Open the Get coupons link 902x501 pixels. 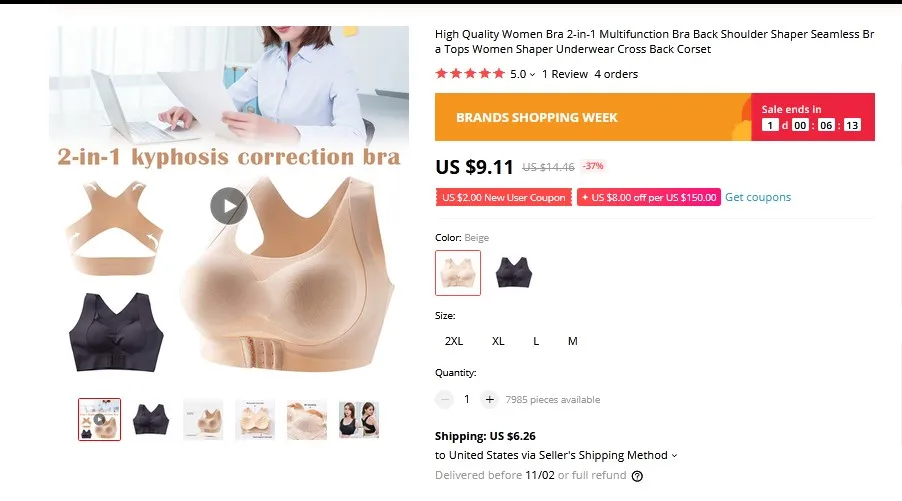pos(758,197)
